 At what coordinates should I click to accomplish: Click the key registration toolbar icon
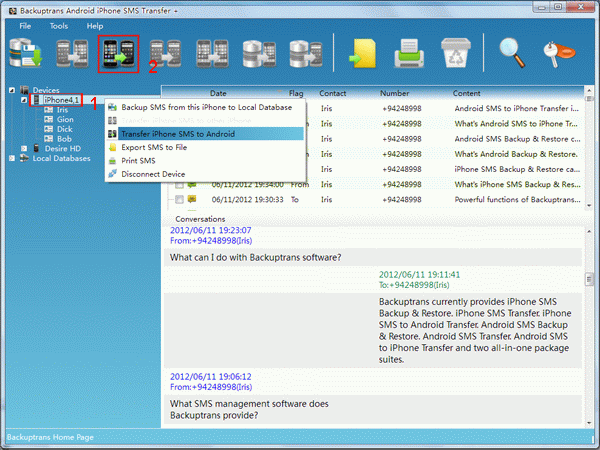pos(559,55)
